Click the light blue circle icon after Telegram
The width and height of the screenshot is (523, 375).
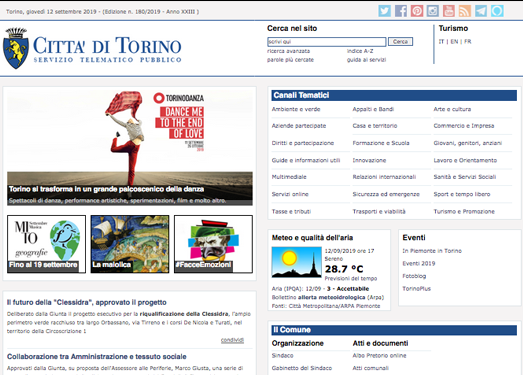pos(497,11)
